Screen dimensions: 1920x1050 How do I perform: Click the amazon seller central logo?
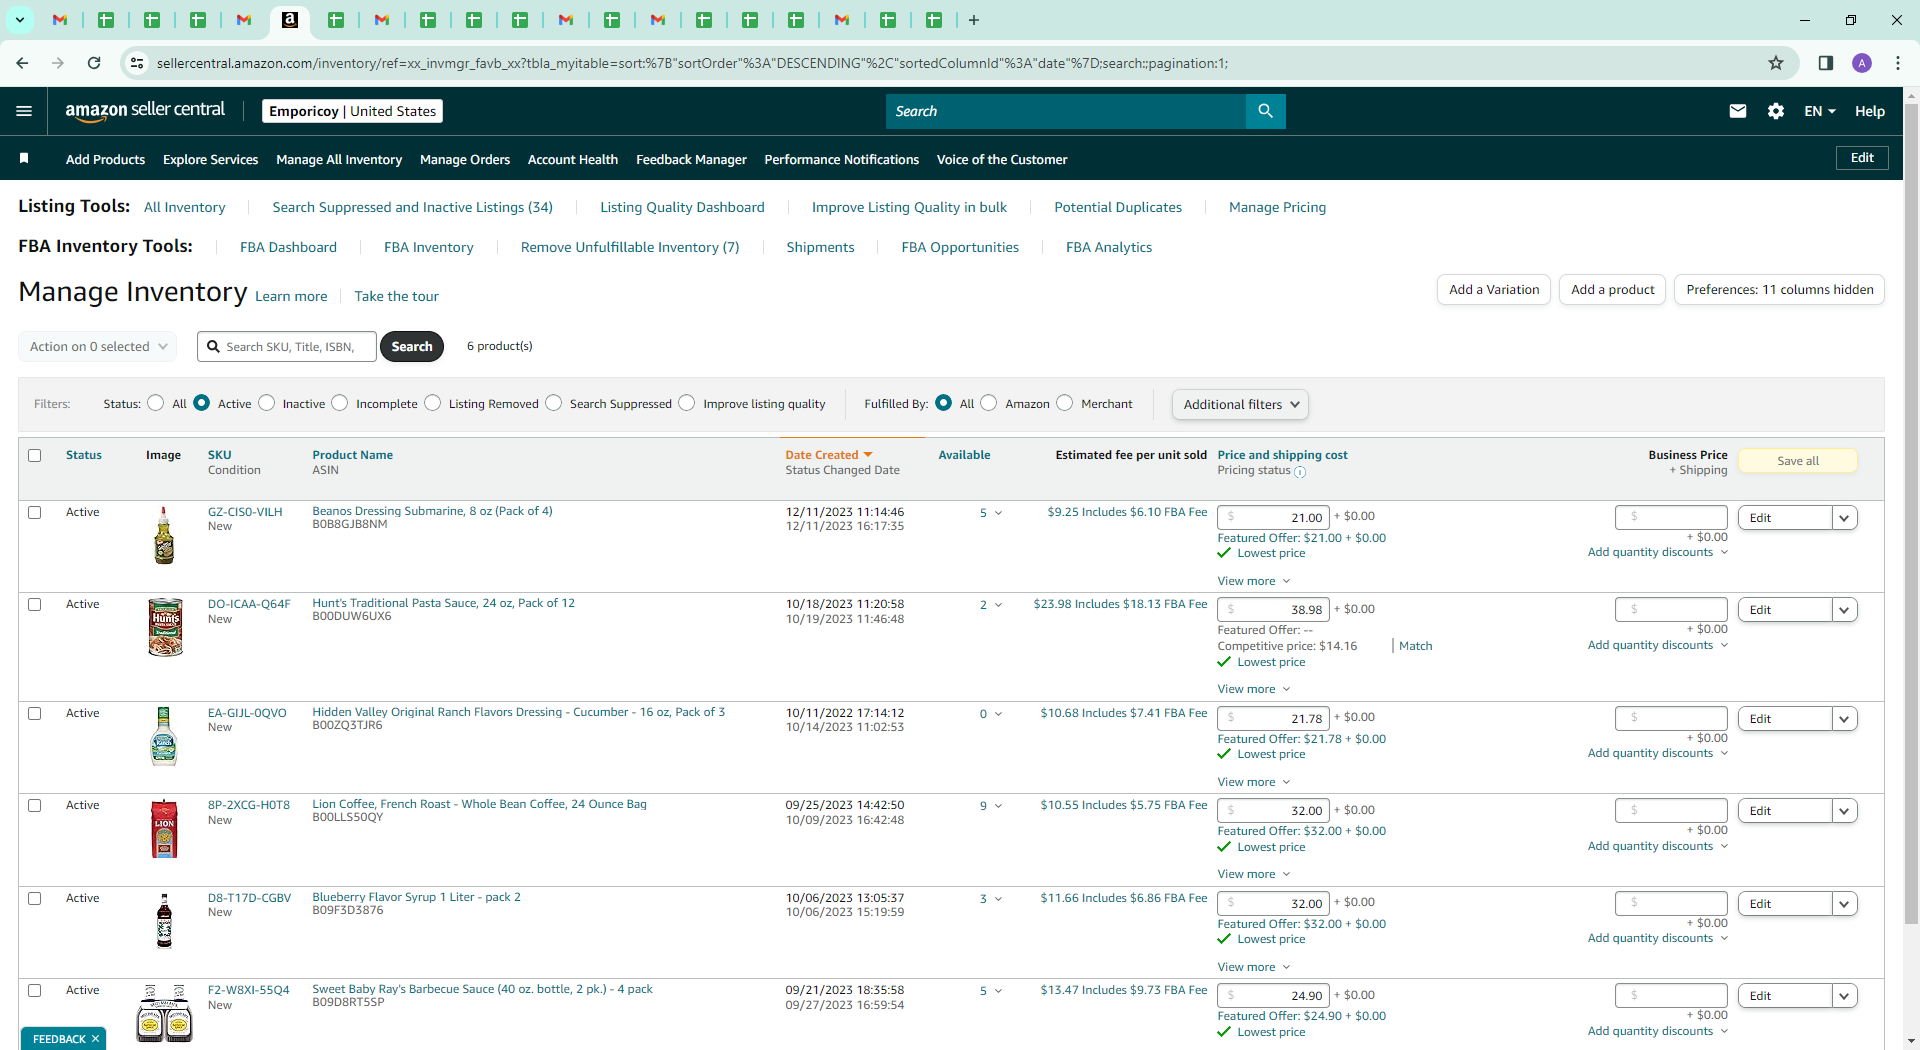pos(145,111)
